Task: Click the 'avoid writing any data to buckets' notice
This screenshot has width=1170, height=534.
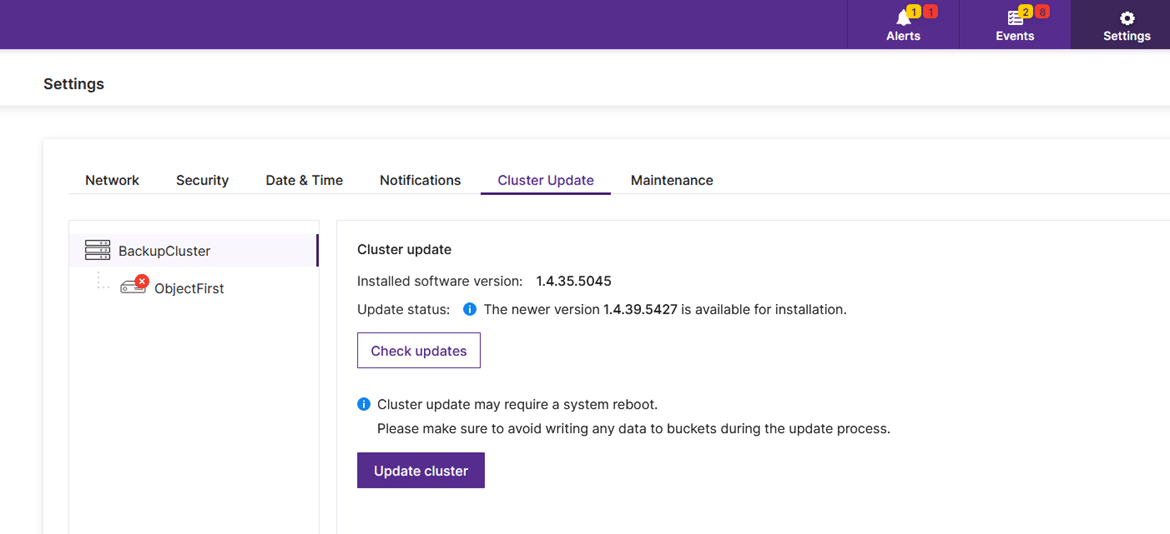Action: [634, 429]
